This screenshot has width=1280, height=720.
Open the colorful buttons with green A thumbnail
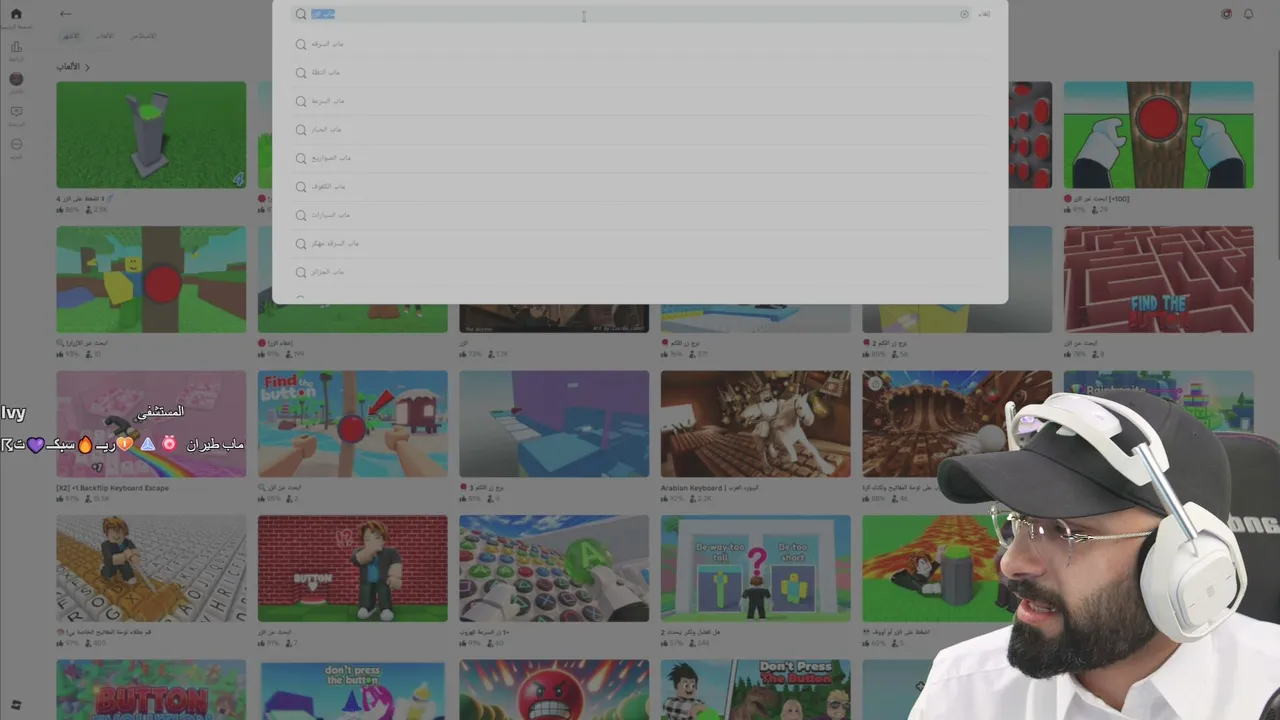click(x=554, y=568)
